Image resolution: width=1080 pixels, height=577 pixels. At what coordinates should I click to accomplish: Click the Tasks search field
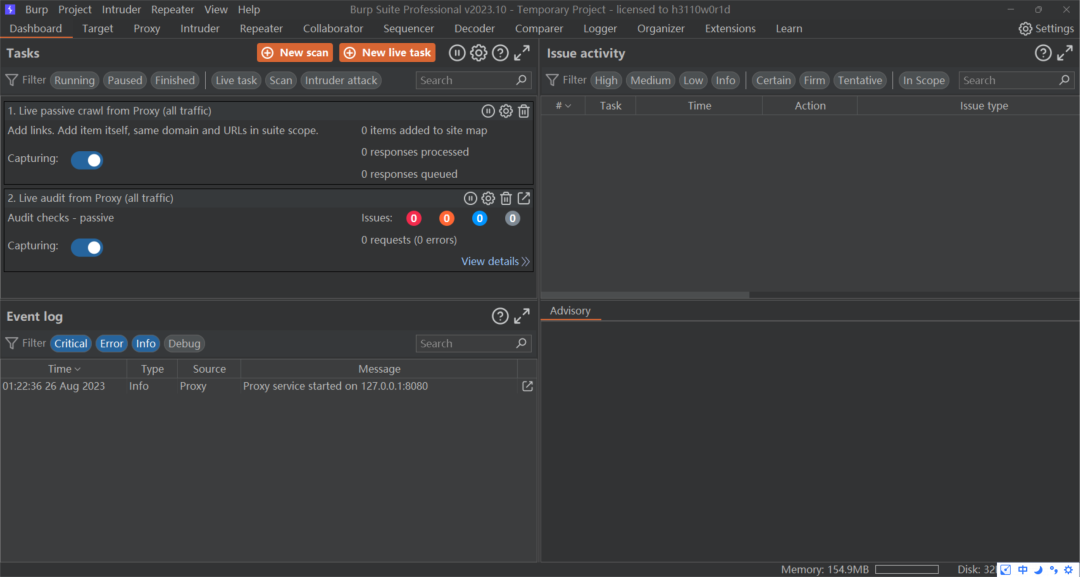point(474,81)
